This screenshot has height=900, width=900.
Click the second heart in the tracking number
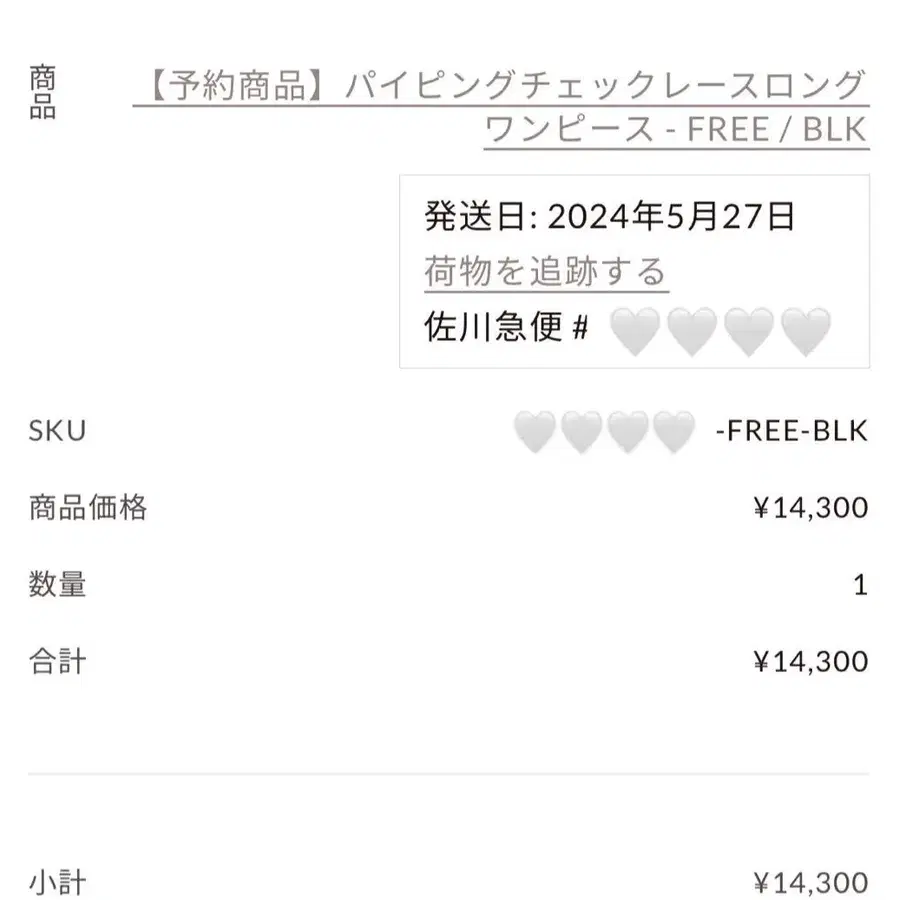[x=692, y=331]
